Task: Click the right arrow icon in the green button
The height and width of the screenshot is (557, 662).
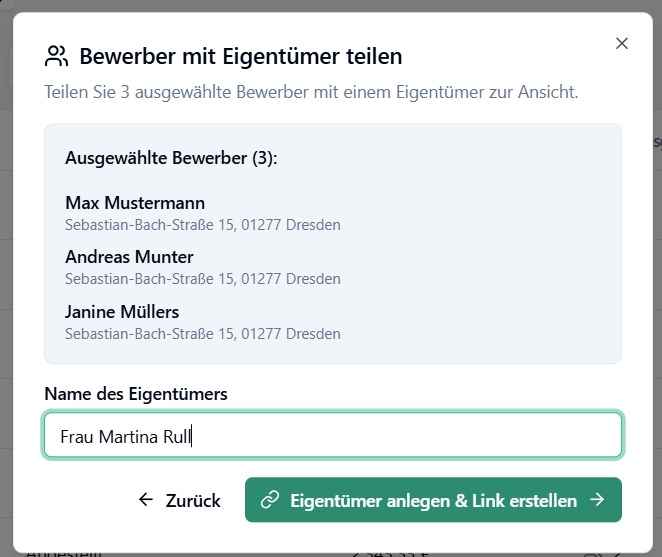Action: tap(597, 500)
